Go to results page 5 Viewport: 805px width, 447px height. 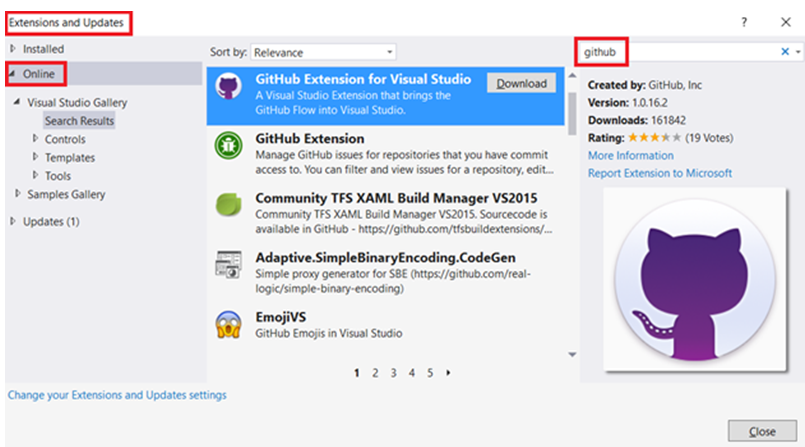pyautogui.click(x=430, y=373)
